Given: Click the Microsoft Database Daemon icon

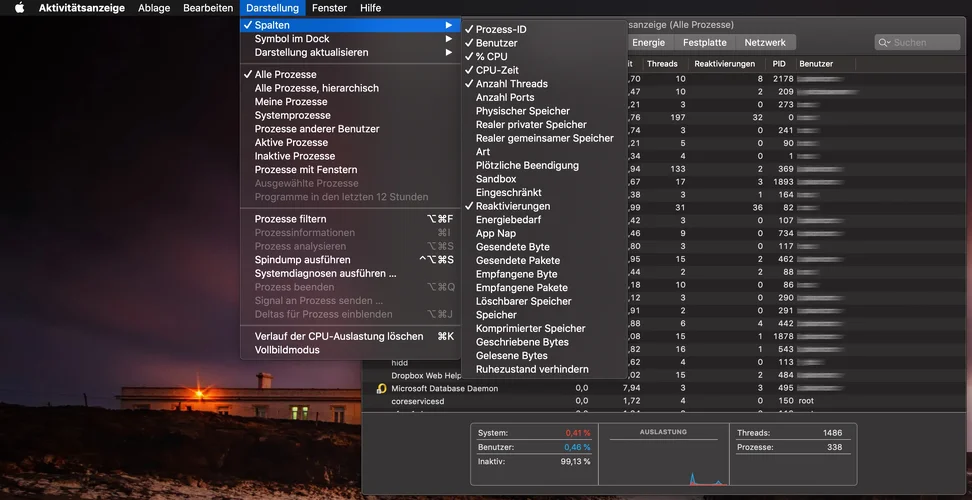Looking at the screenshot, I should pos(381,388).
